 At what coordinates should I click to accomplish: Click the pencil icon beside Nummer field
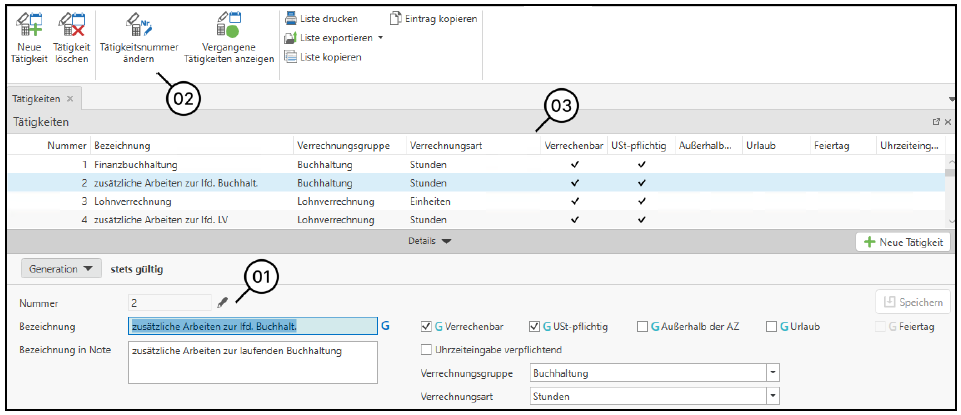tap(222, 301)
